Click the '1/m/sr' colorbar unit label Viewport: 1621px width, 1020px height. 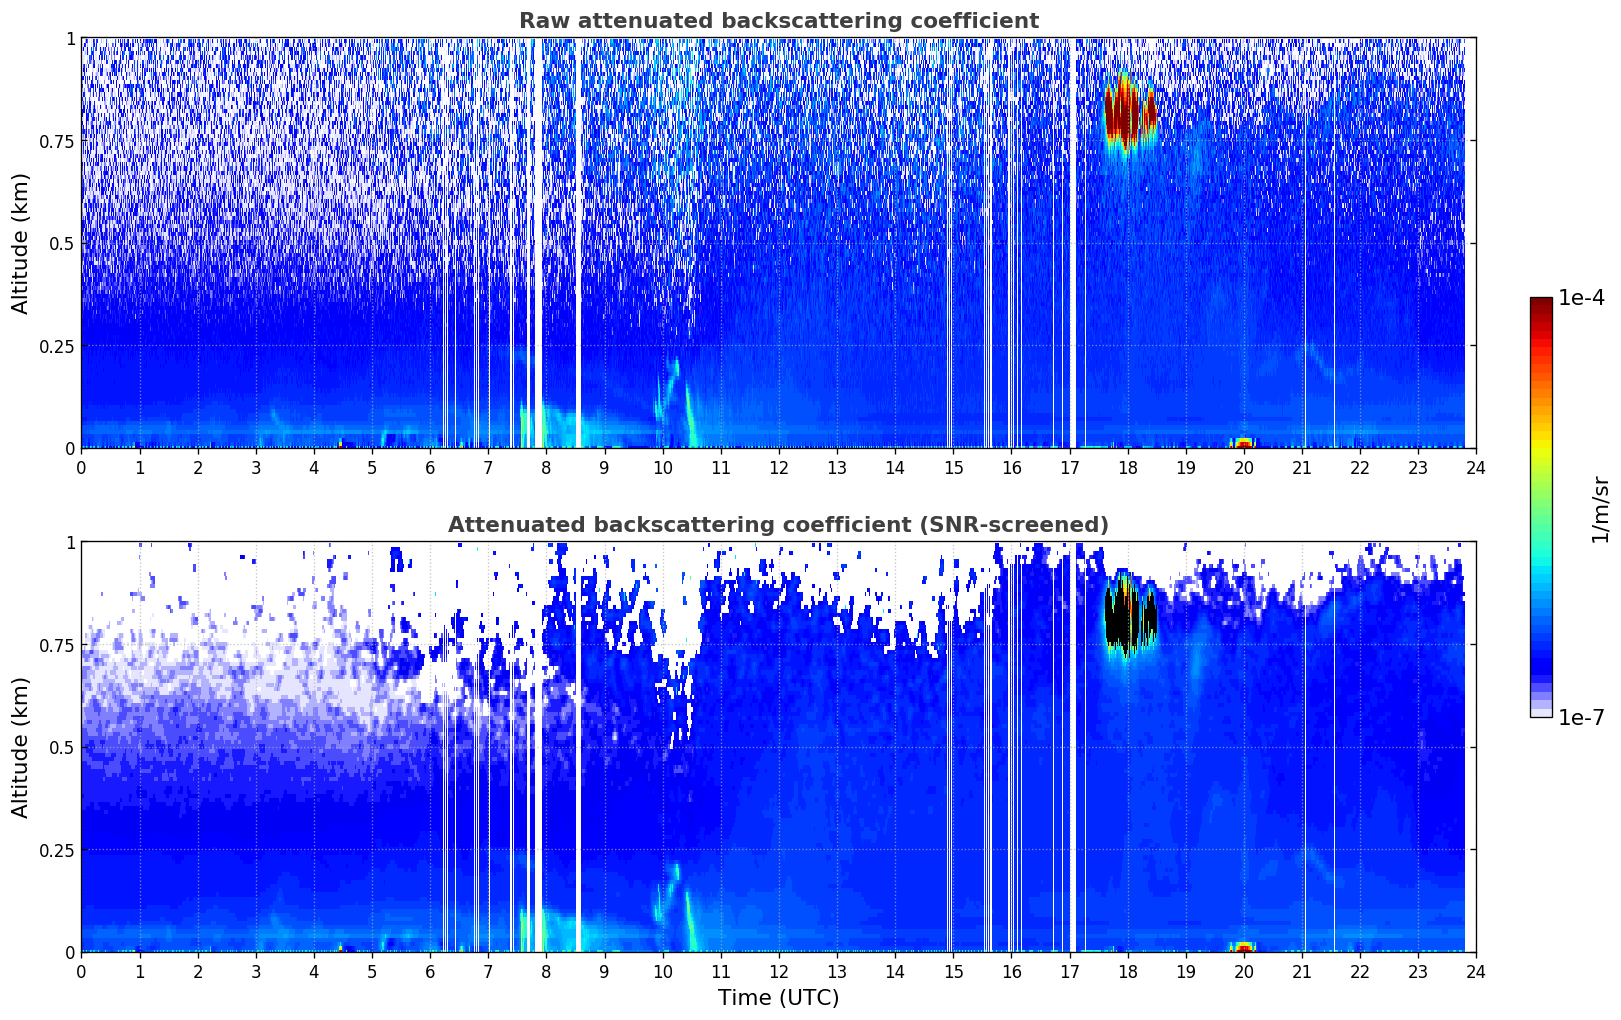1600,509
